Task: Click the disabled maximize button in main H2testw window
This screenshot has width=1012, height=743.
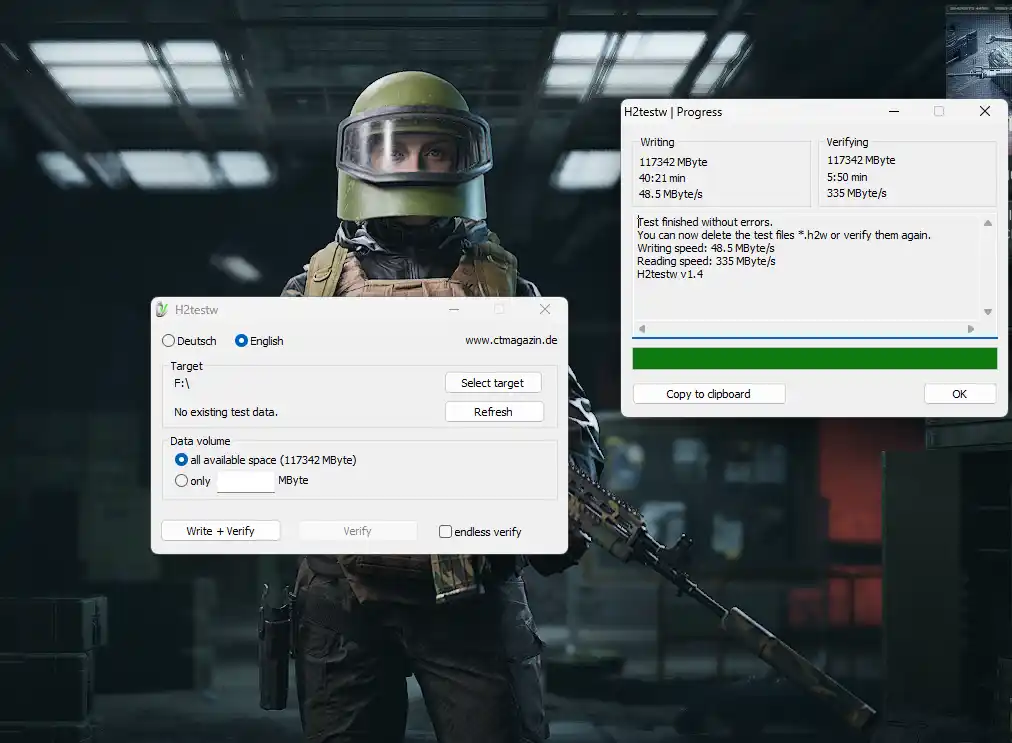Action: click(x=499, y=309)
